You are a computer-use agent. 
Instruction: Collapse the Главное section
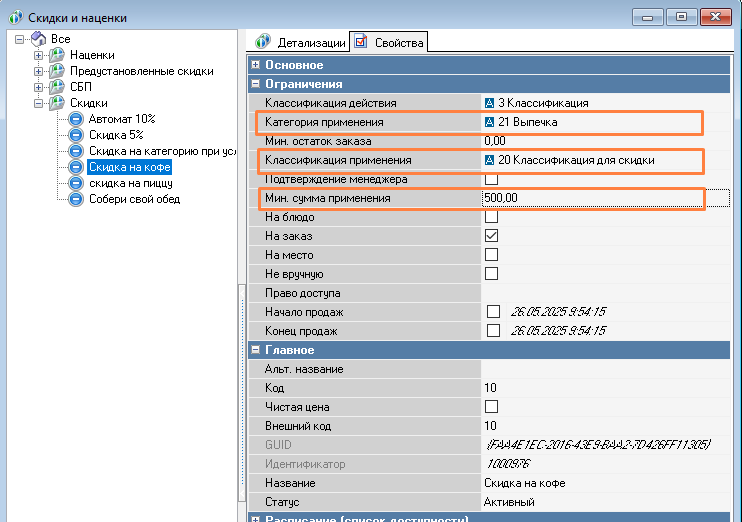(256, 350)
